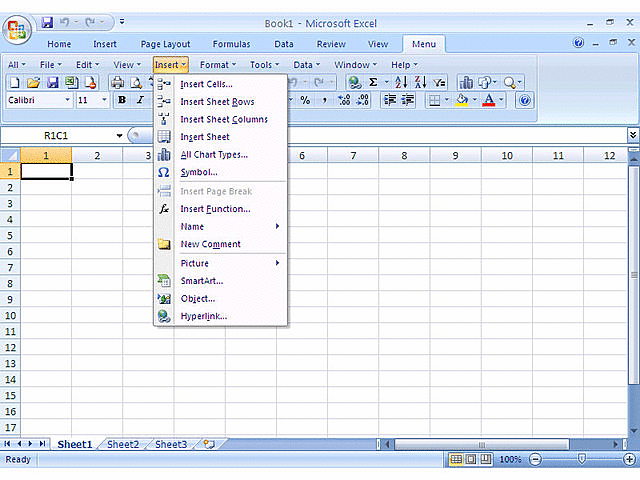Image resolution: width=640 pixels, height=480 pixels.
Task: Click the Decrease Decimal icon
Action: click(x=362, y=100)
